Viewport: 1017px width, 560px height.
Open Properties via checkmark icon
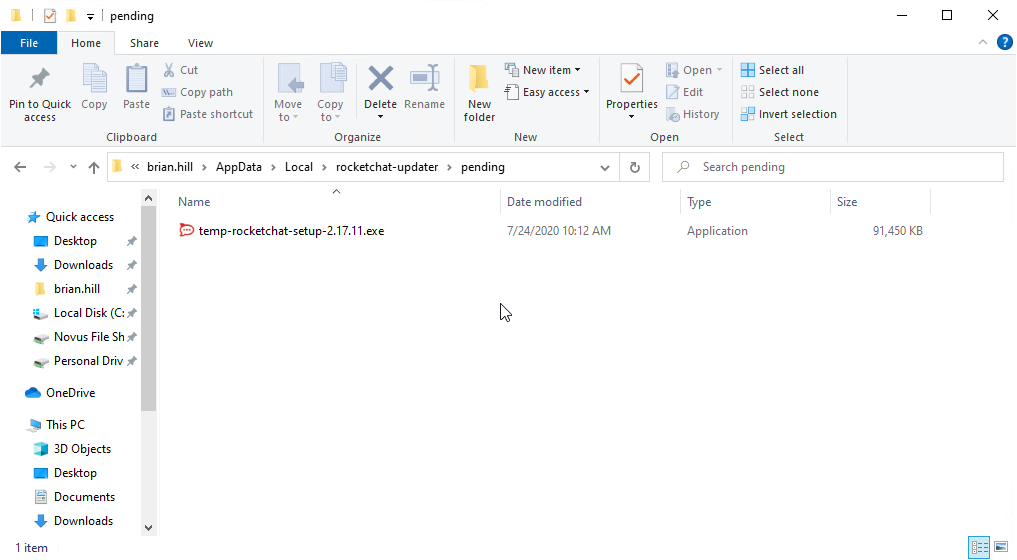pos(631,80)
